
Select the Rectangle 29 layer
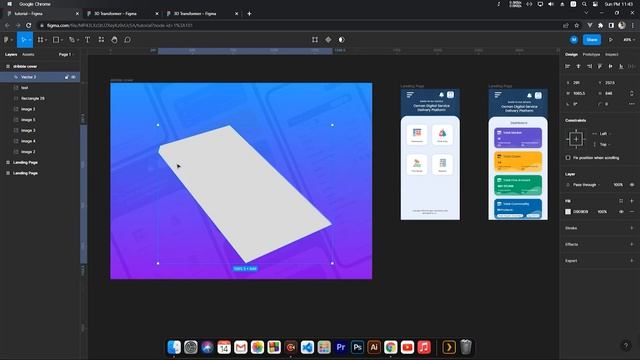40,98
